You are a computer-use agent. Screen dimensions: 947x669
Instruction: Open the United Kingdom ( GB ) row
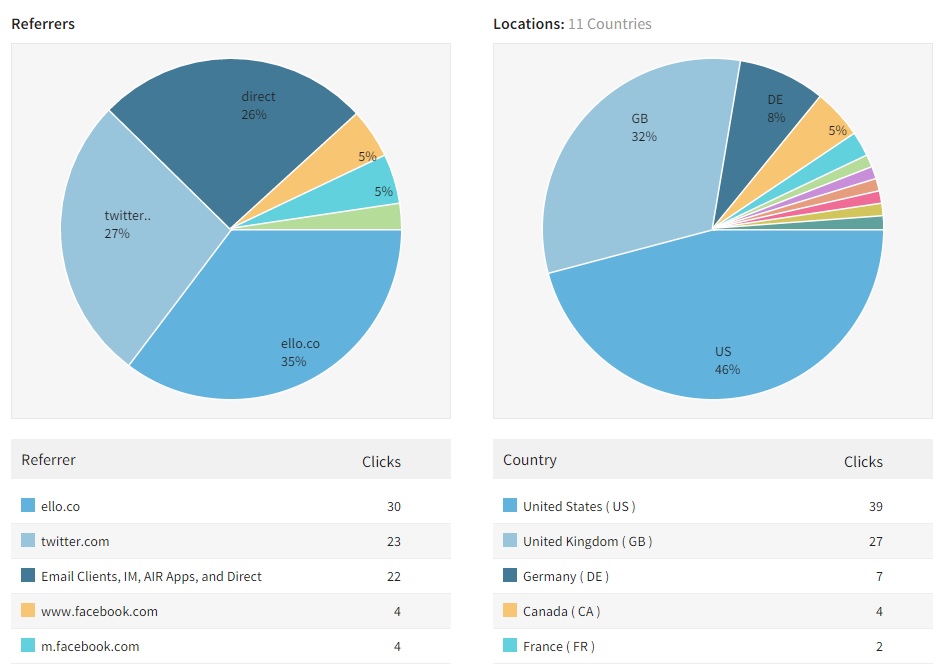(713, 541)
